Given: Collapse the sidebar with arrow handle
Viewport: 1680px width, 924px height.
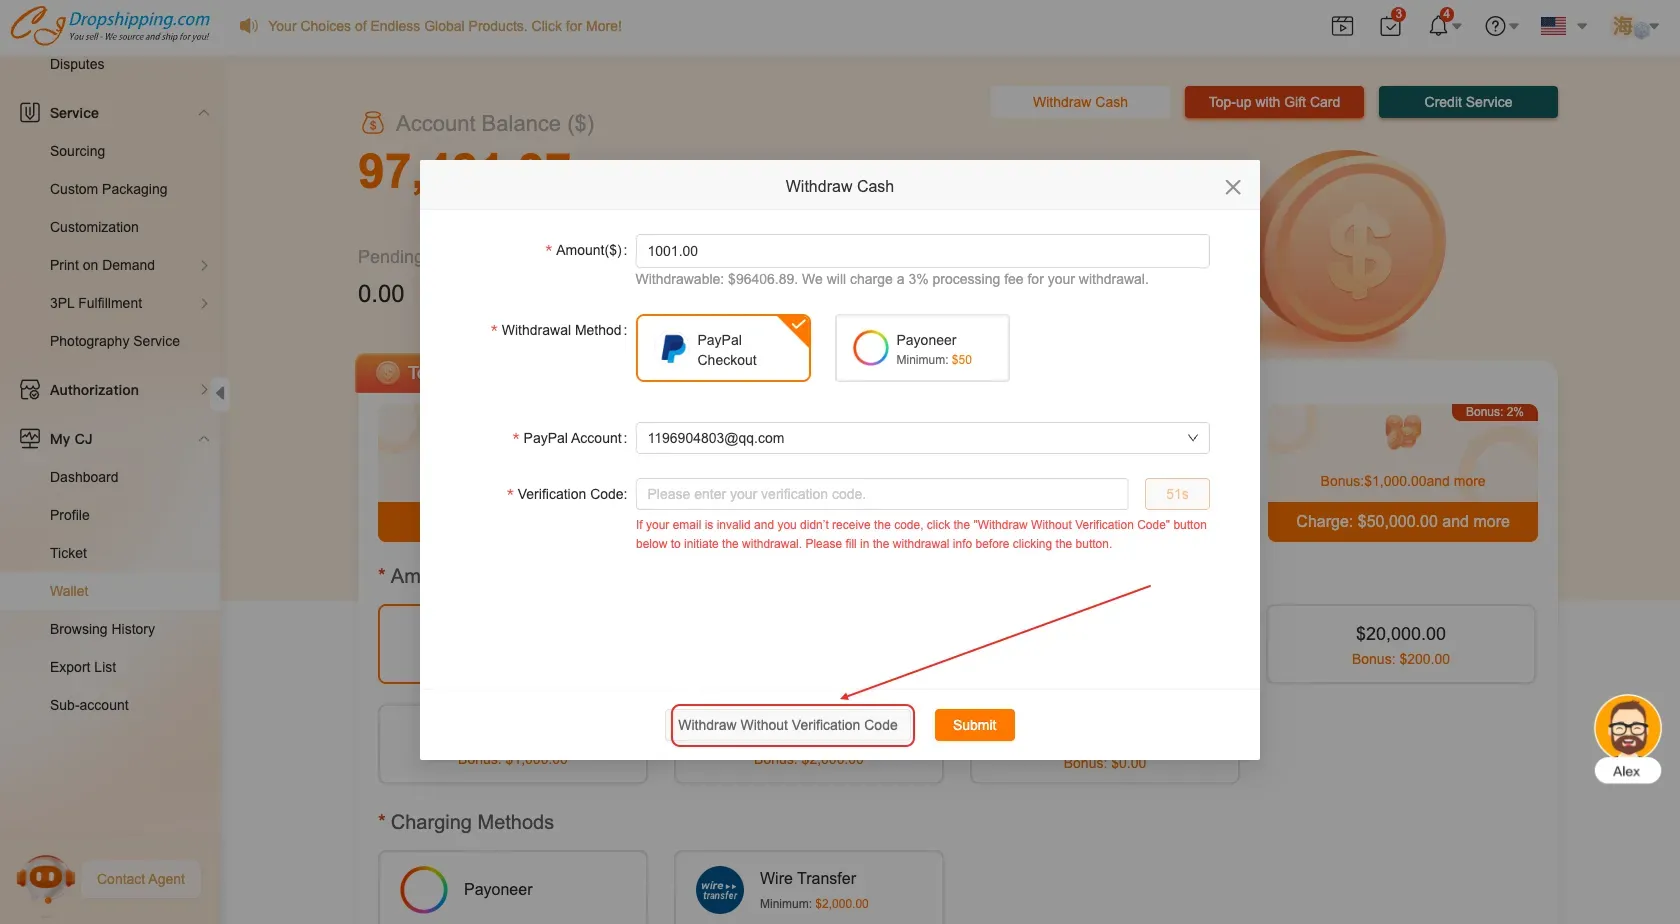Looking at the screenshot, I should coord(220,392).
